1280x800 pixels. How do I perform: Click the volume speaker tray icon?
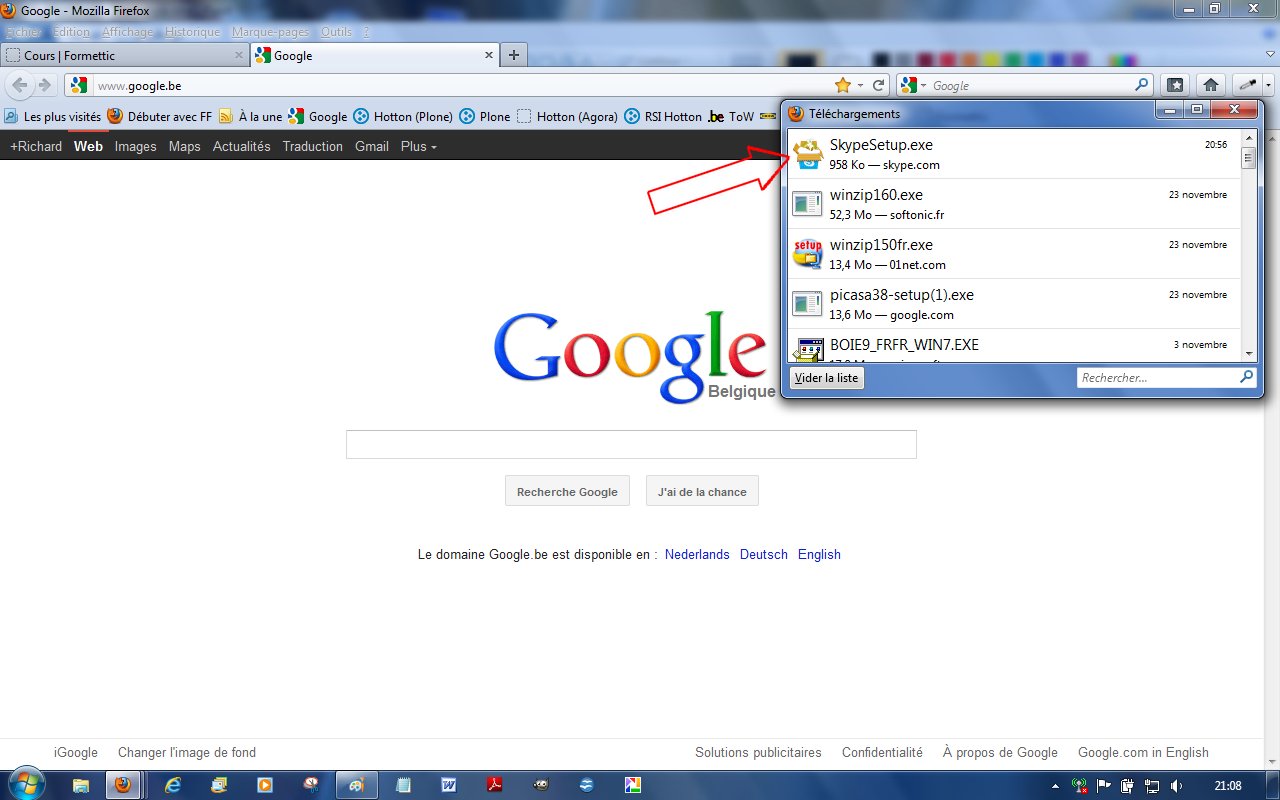tap(1175, 785)
